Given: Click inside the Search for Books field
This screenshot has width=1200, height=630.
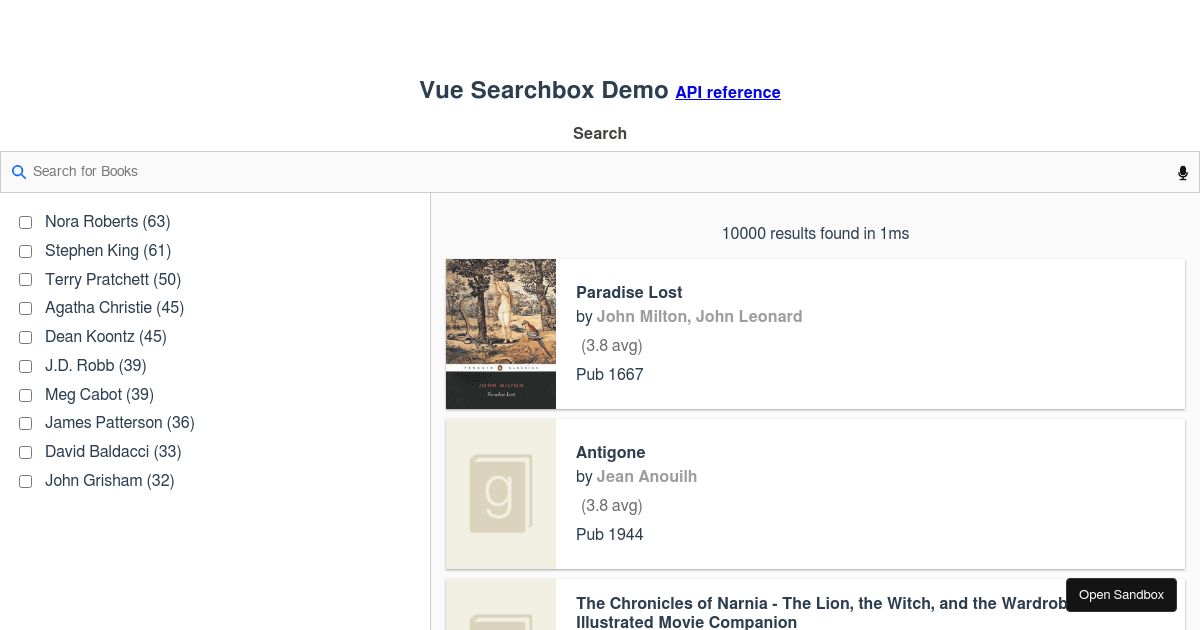Looking at the screenshot, I should point(300,171).
